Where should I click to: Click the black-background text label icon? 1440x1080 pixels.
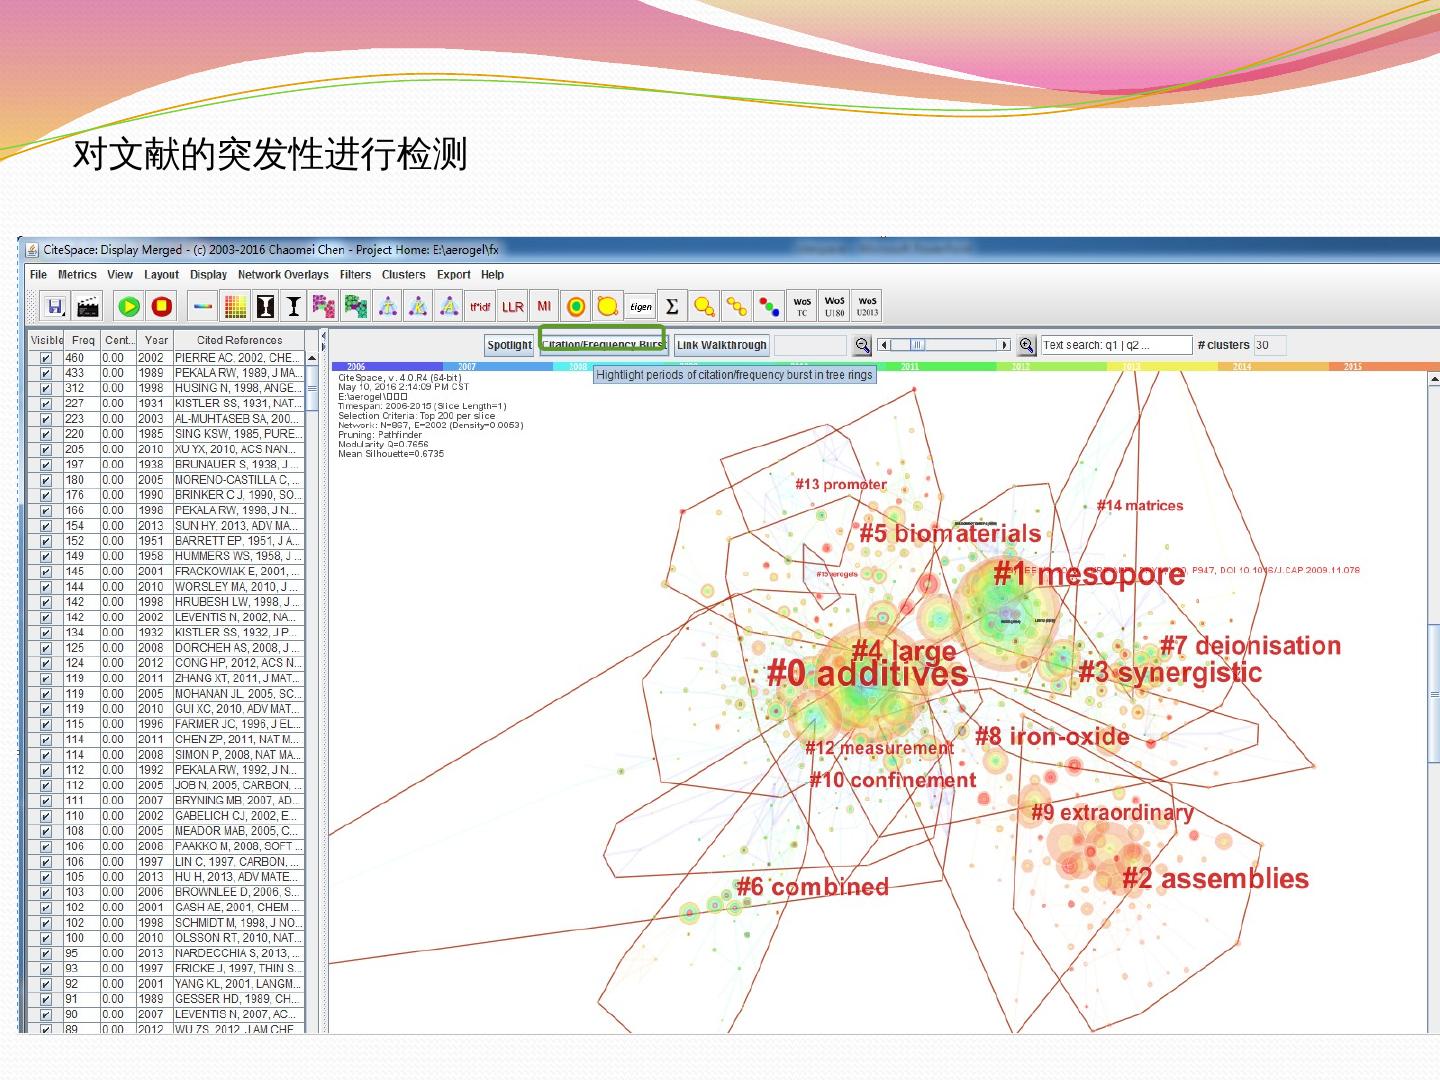click(x=265, y=306)
